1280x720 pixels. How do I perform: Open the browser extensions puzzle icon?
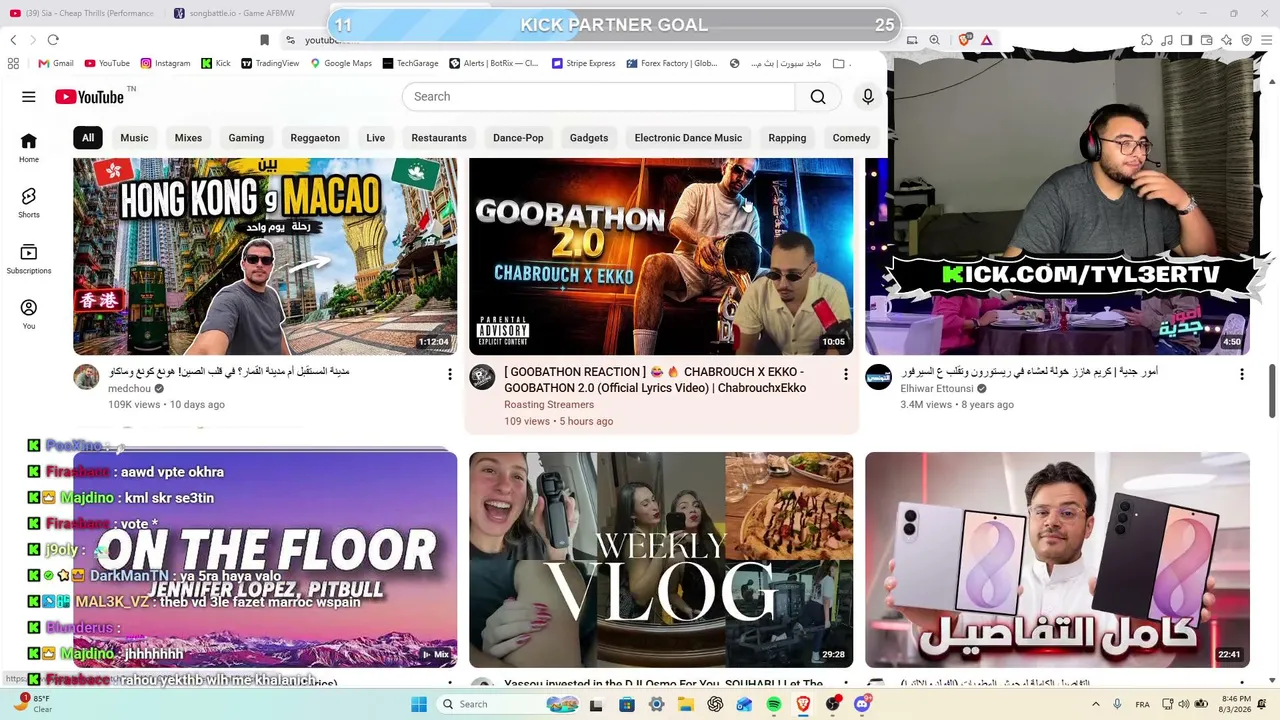click(1147, 40)
